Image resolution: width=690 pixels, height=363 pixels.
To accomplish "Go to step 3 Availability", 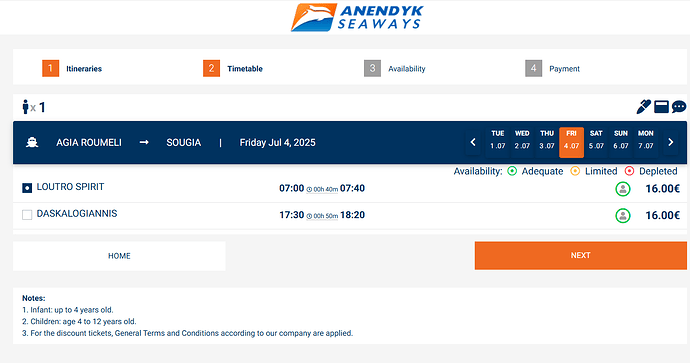I will [395, 69].
